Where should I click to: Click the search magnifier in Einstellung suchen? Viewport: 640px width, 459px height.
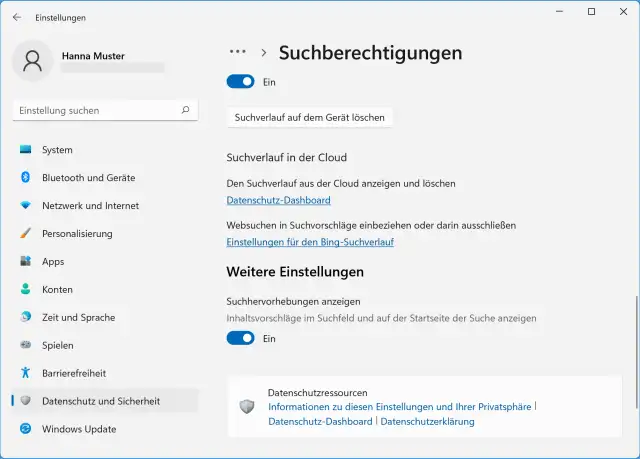pos(185,110)
